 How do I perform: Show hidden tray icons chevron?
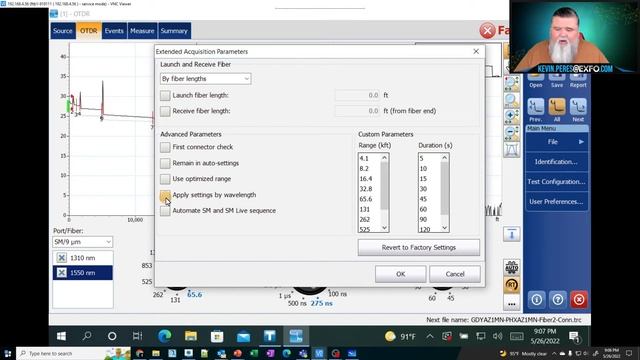click(430, 336)
